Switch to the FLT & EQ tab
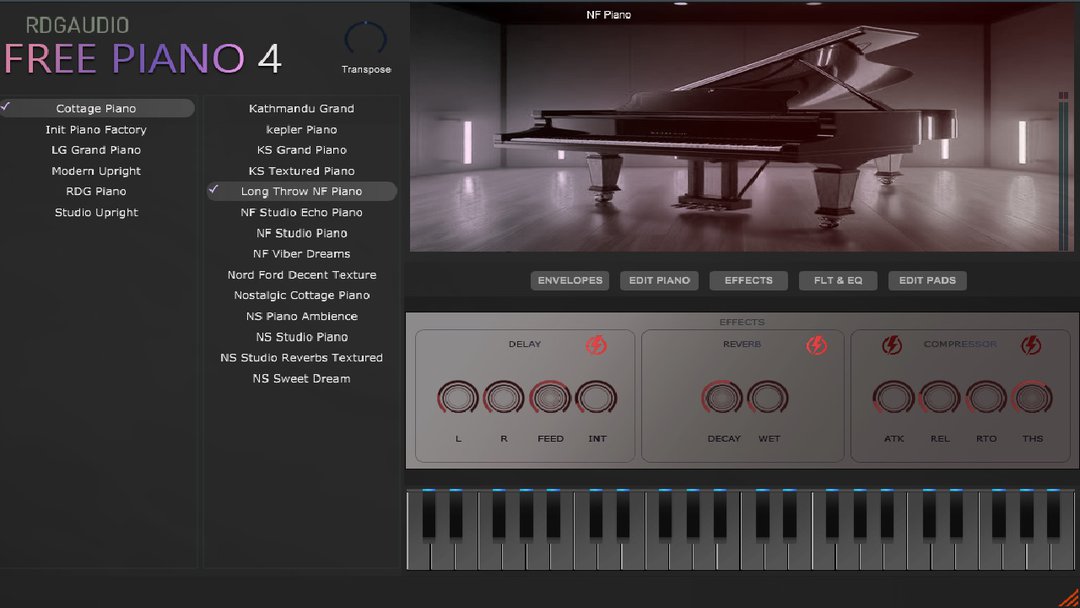This screenshot has width=1080, height=608. pyautogui.click(x=838, y=280)
